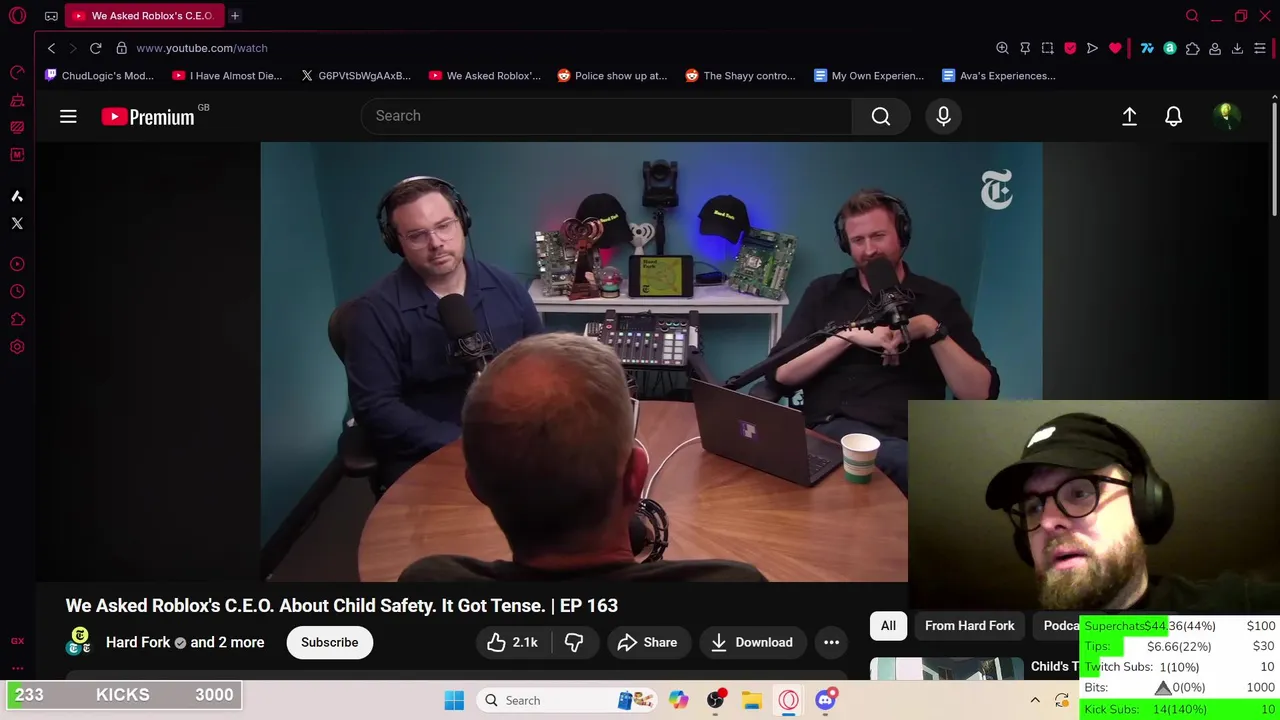Open Aria AI in the sidebar

point(17,196)
